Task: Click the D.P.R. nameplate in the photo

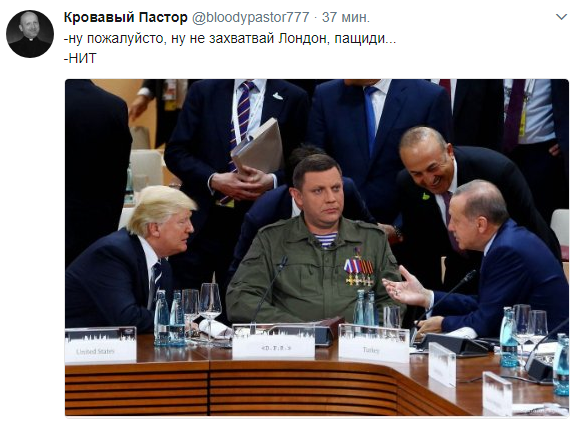Action: (274, 342)
